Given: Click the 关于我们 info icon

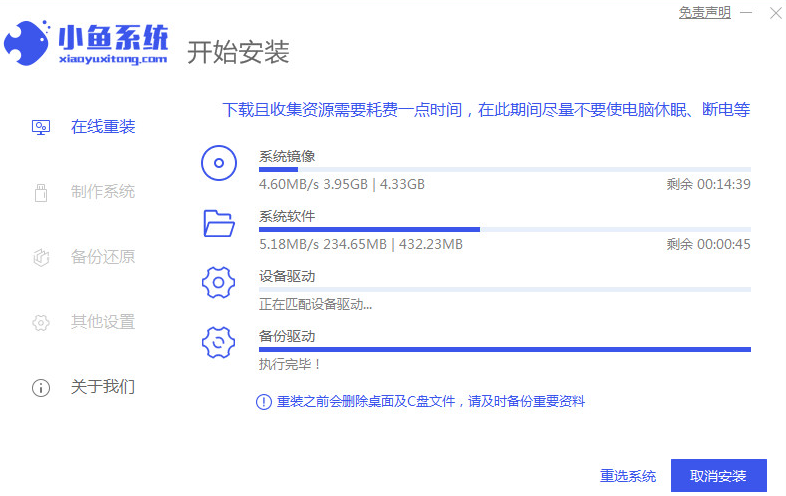Looking at the screenshot, I should coord(41,388).
